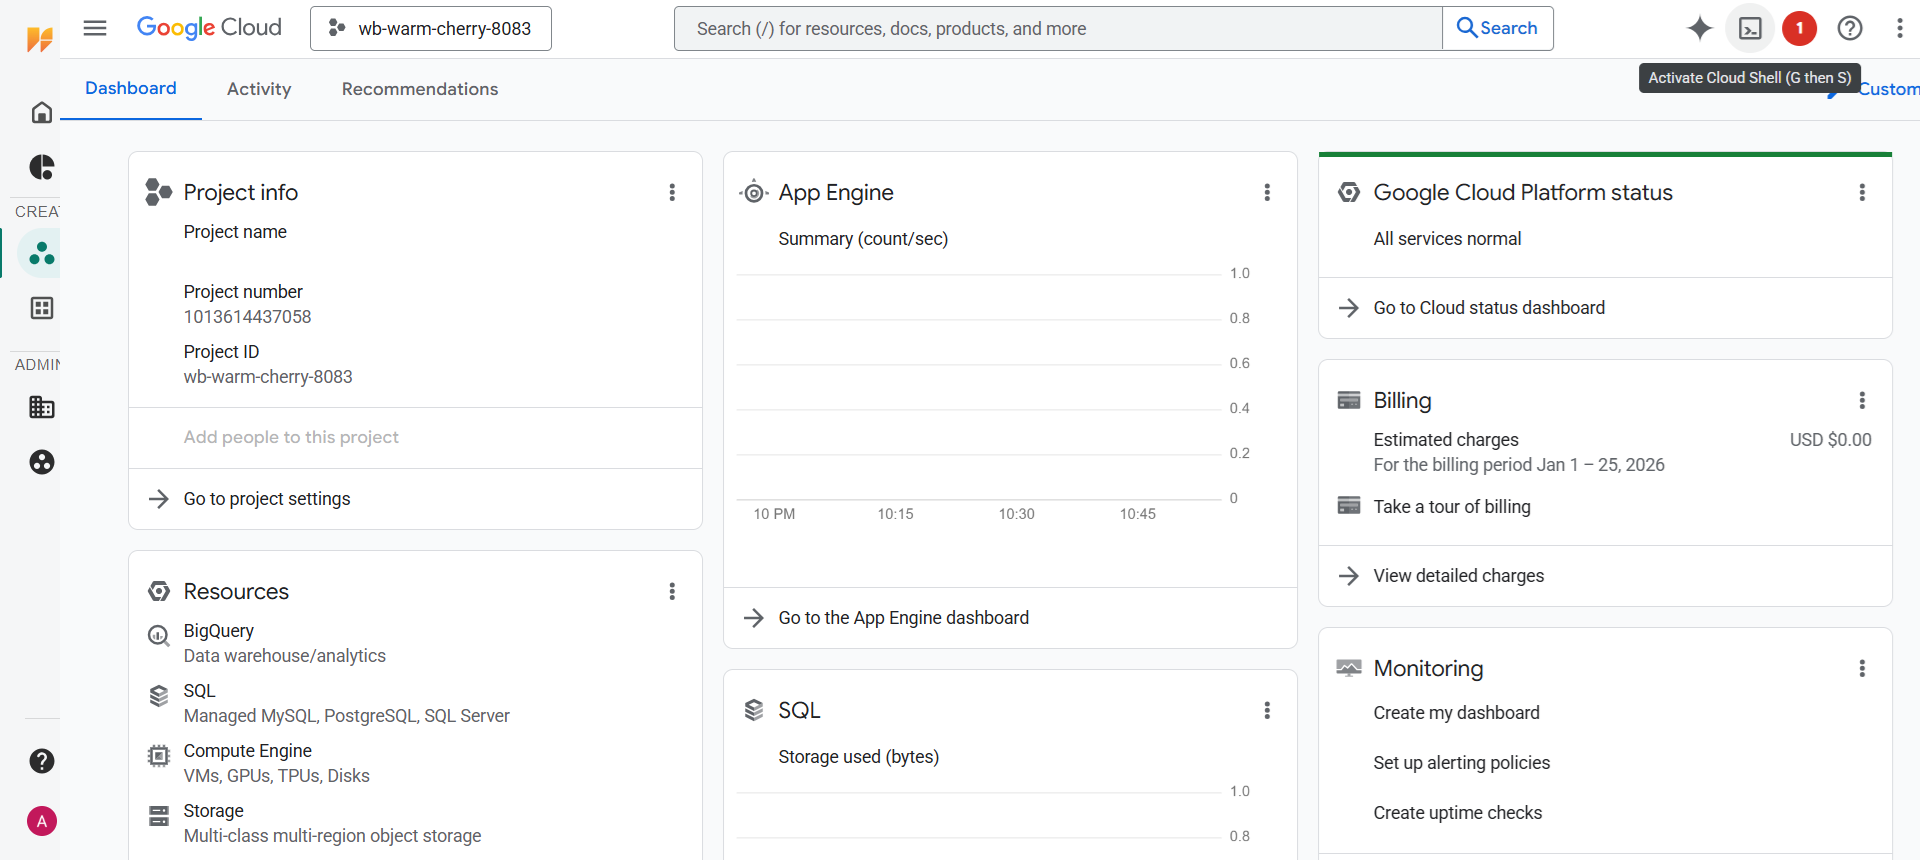This screenshot has height=860, width=1920.
Task: Focus the resources search input field
Action: (1057, 29)
